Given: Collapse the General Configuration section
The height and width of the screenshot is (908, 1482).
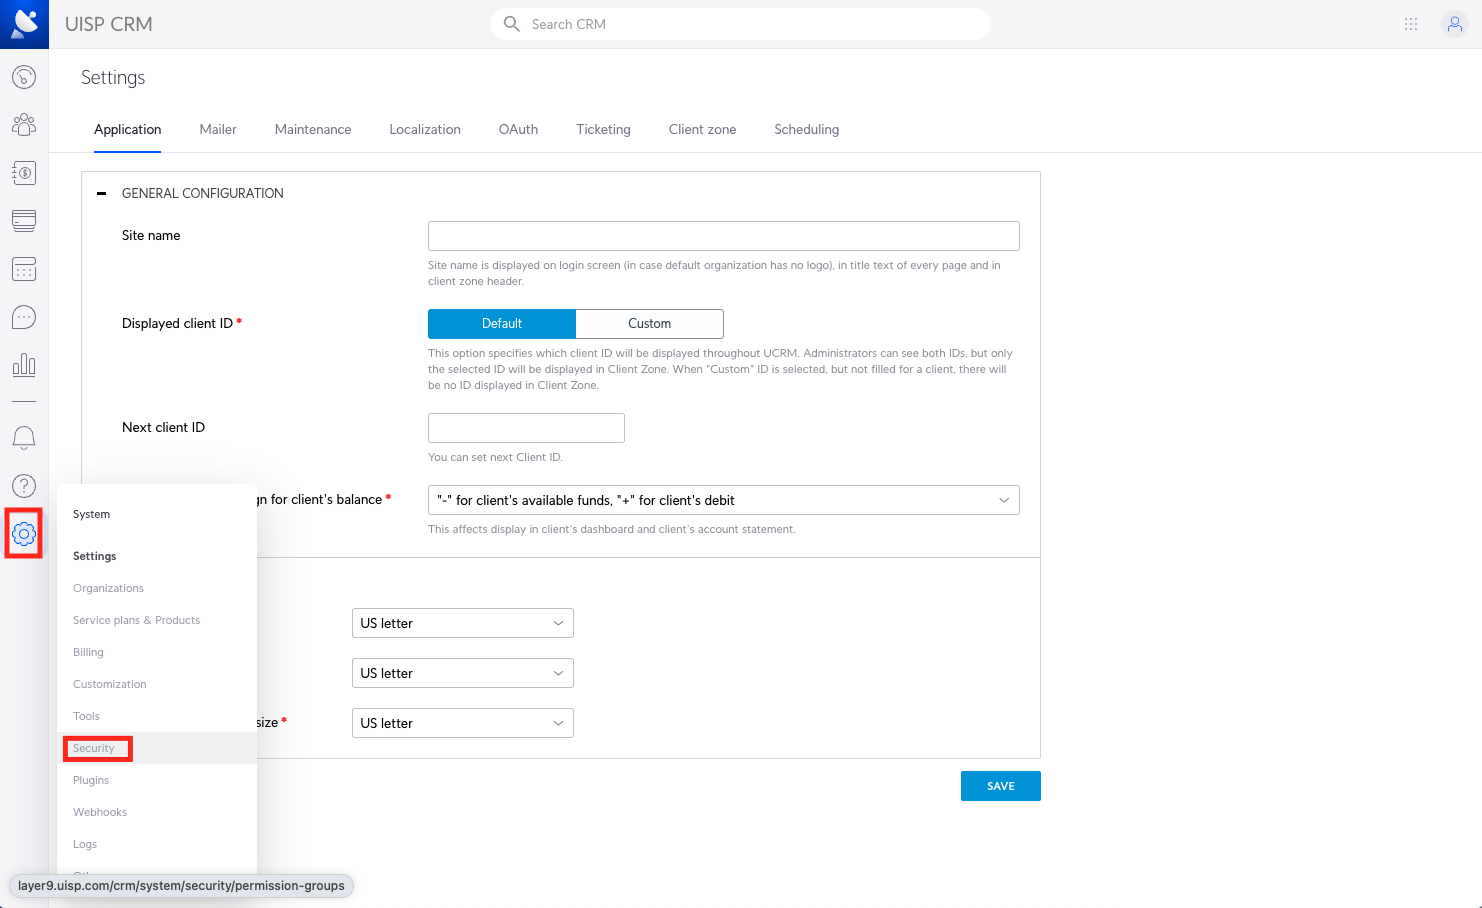Looking at the screenshot, I should [101, 193].
